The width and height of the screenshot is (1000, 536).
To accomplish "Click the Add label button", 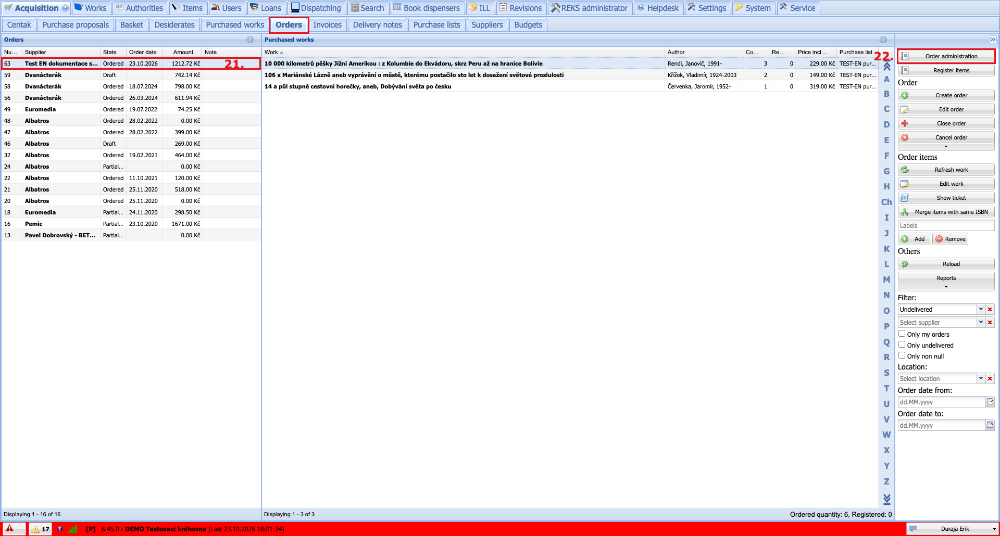I will (x=914, y=239).
